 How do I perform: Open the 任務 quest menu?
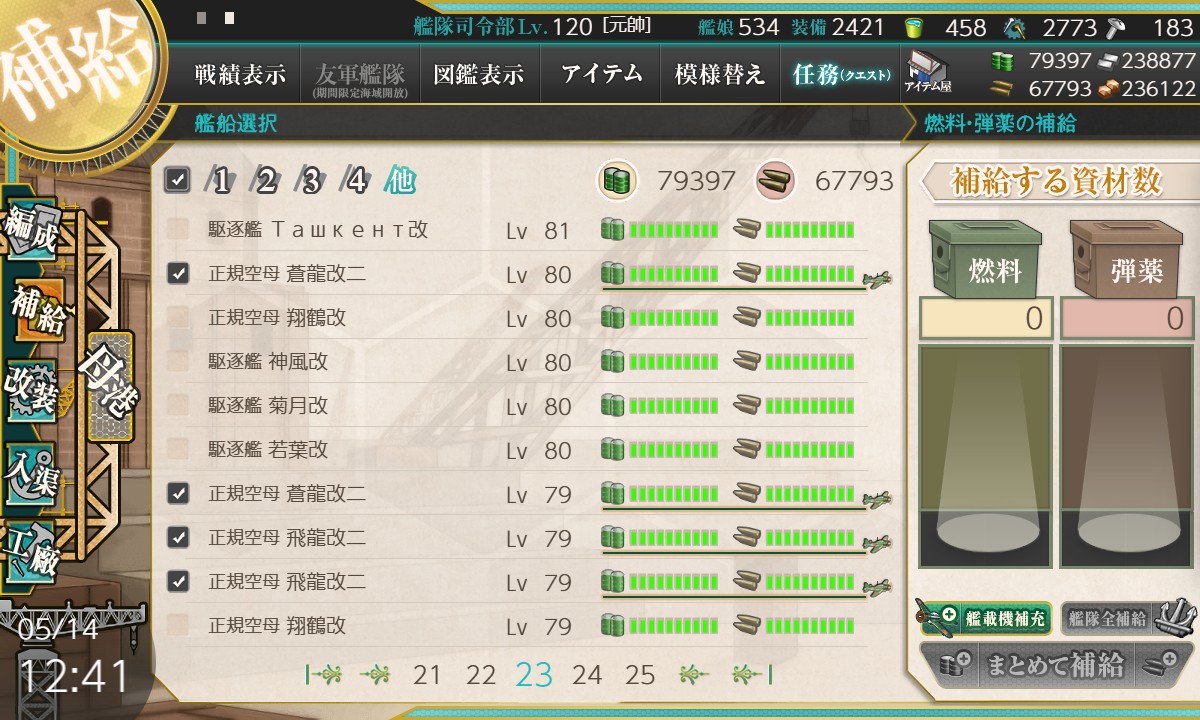(x=840, y=74)
